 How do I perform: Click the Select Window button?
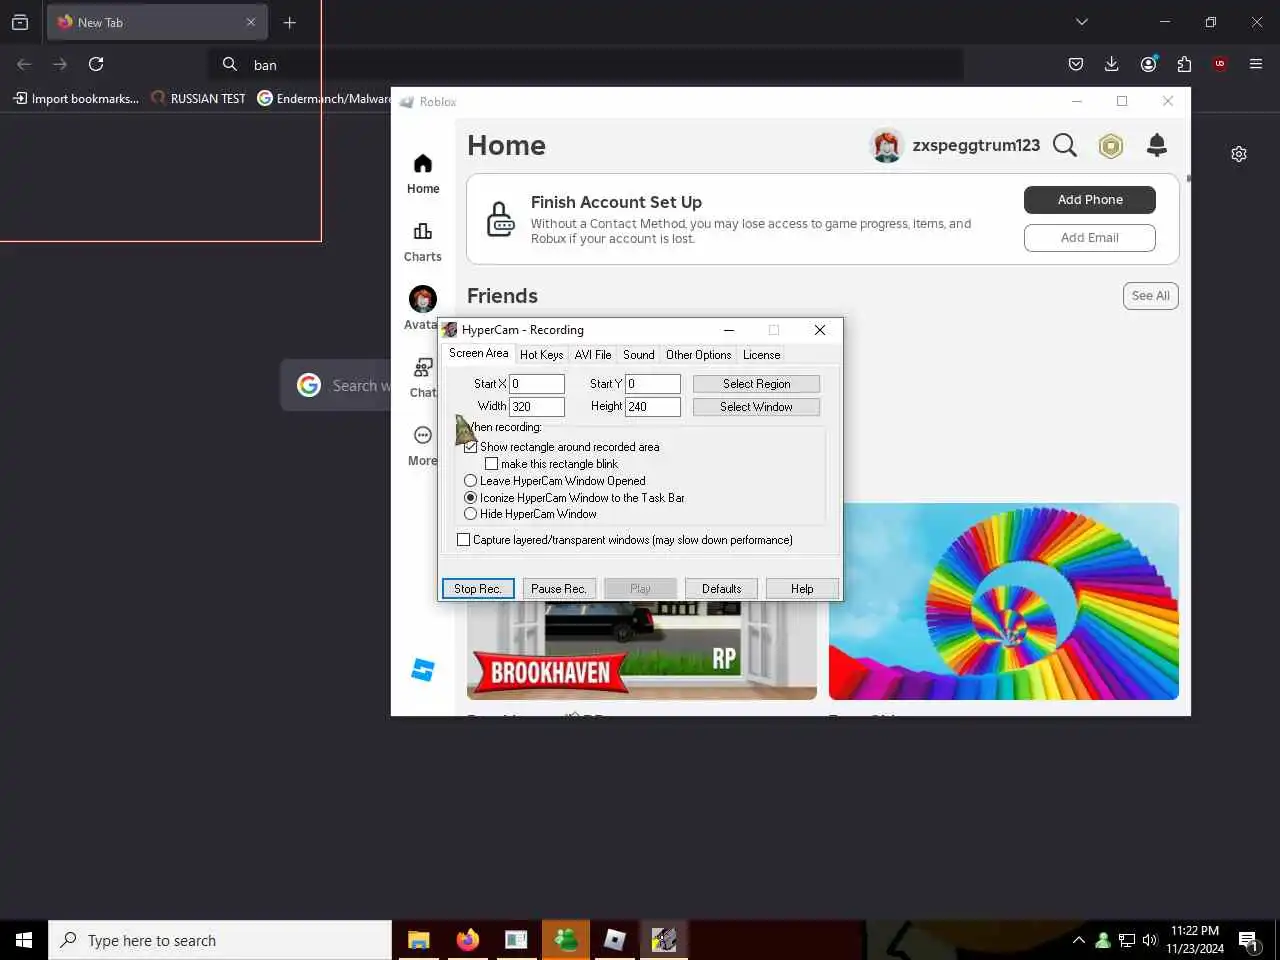756,407
